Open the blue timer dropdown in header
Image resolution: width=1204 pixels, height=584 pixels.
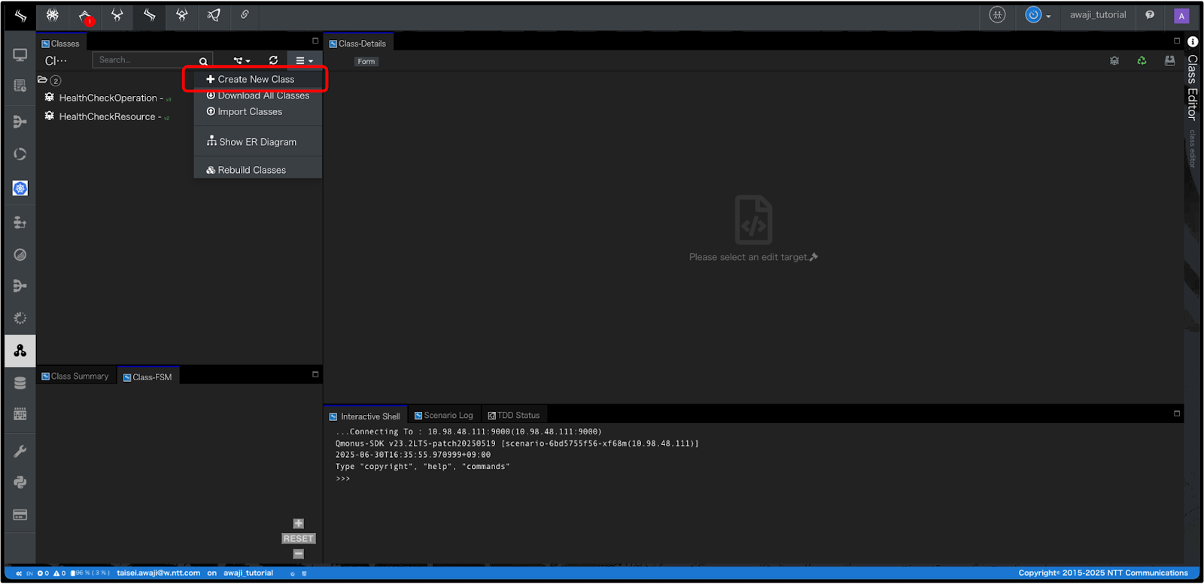1037,15
